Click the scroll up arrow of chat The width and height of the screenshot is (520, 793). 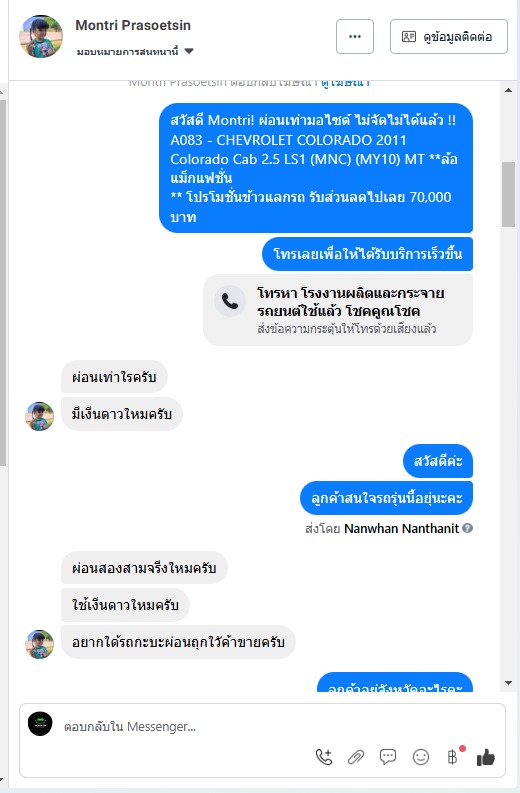tap(508, 90)
